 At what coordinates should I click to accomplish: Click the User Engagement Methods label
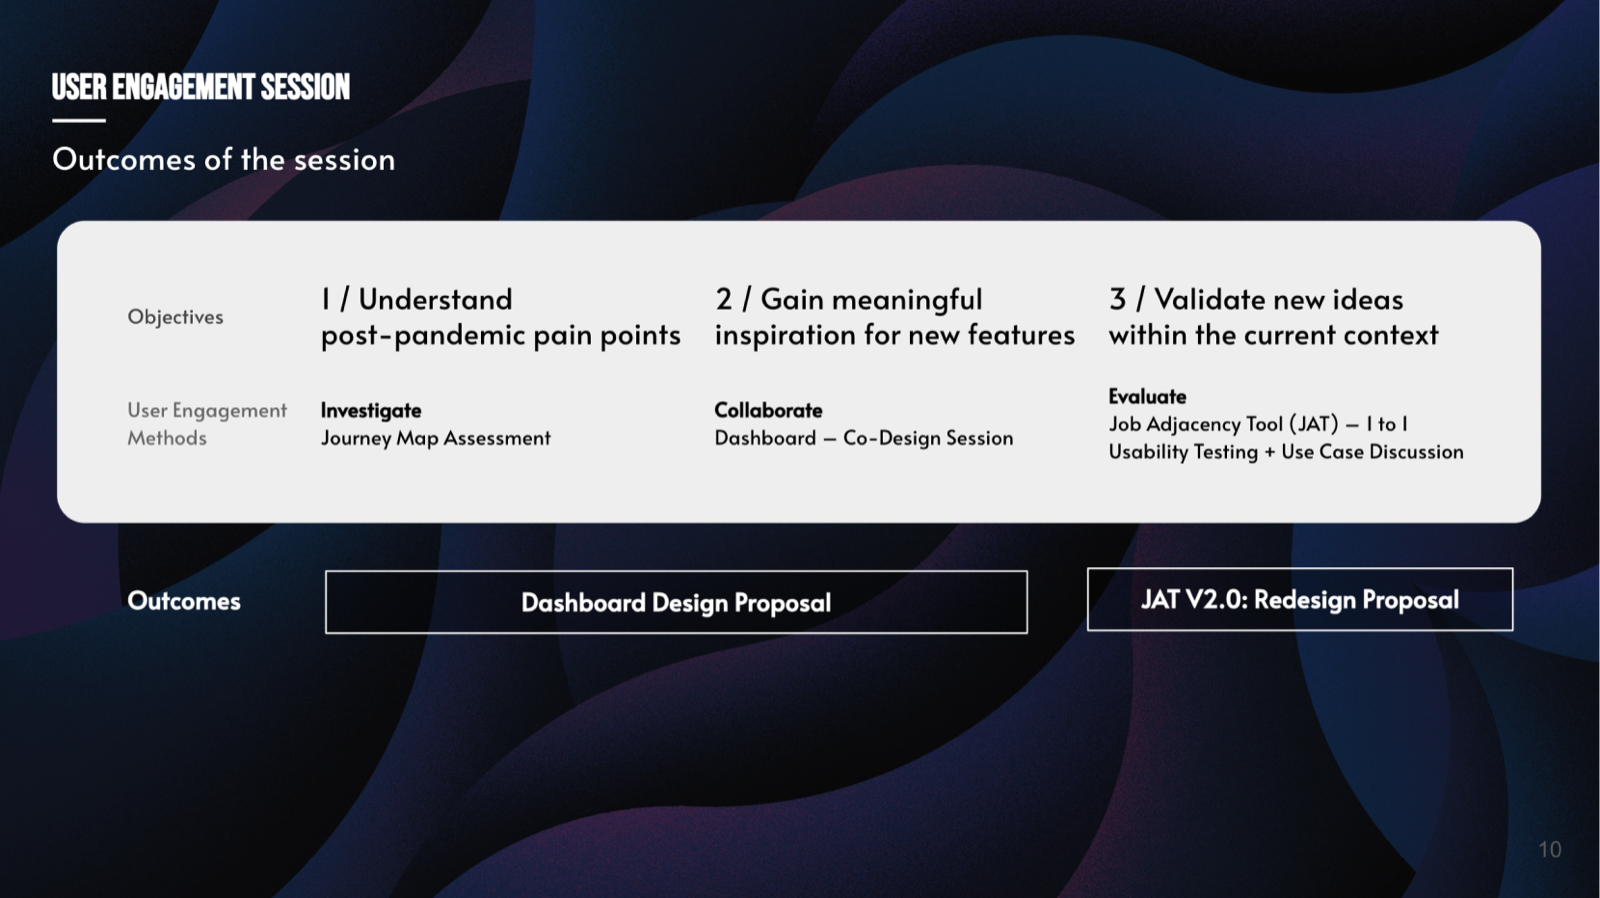tap(207, 424)
